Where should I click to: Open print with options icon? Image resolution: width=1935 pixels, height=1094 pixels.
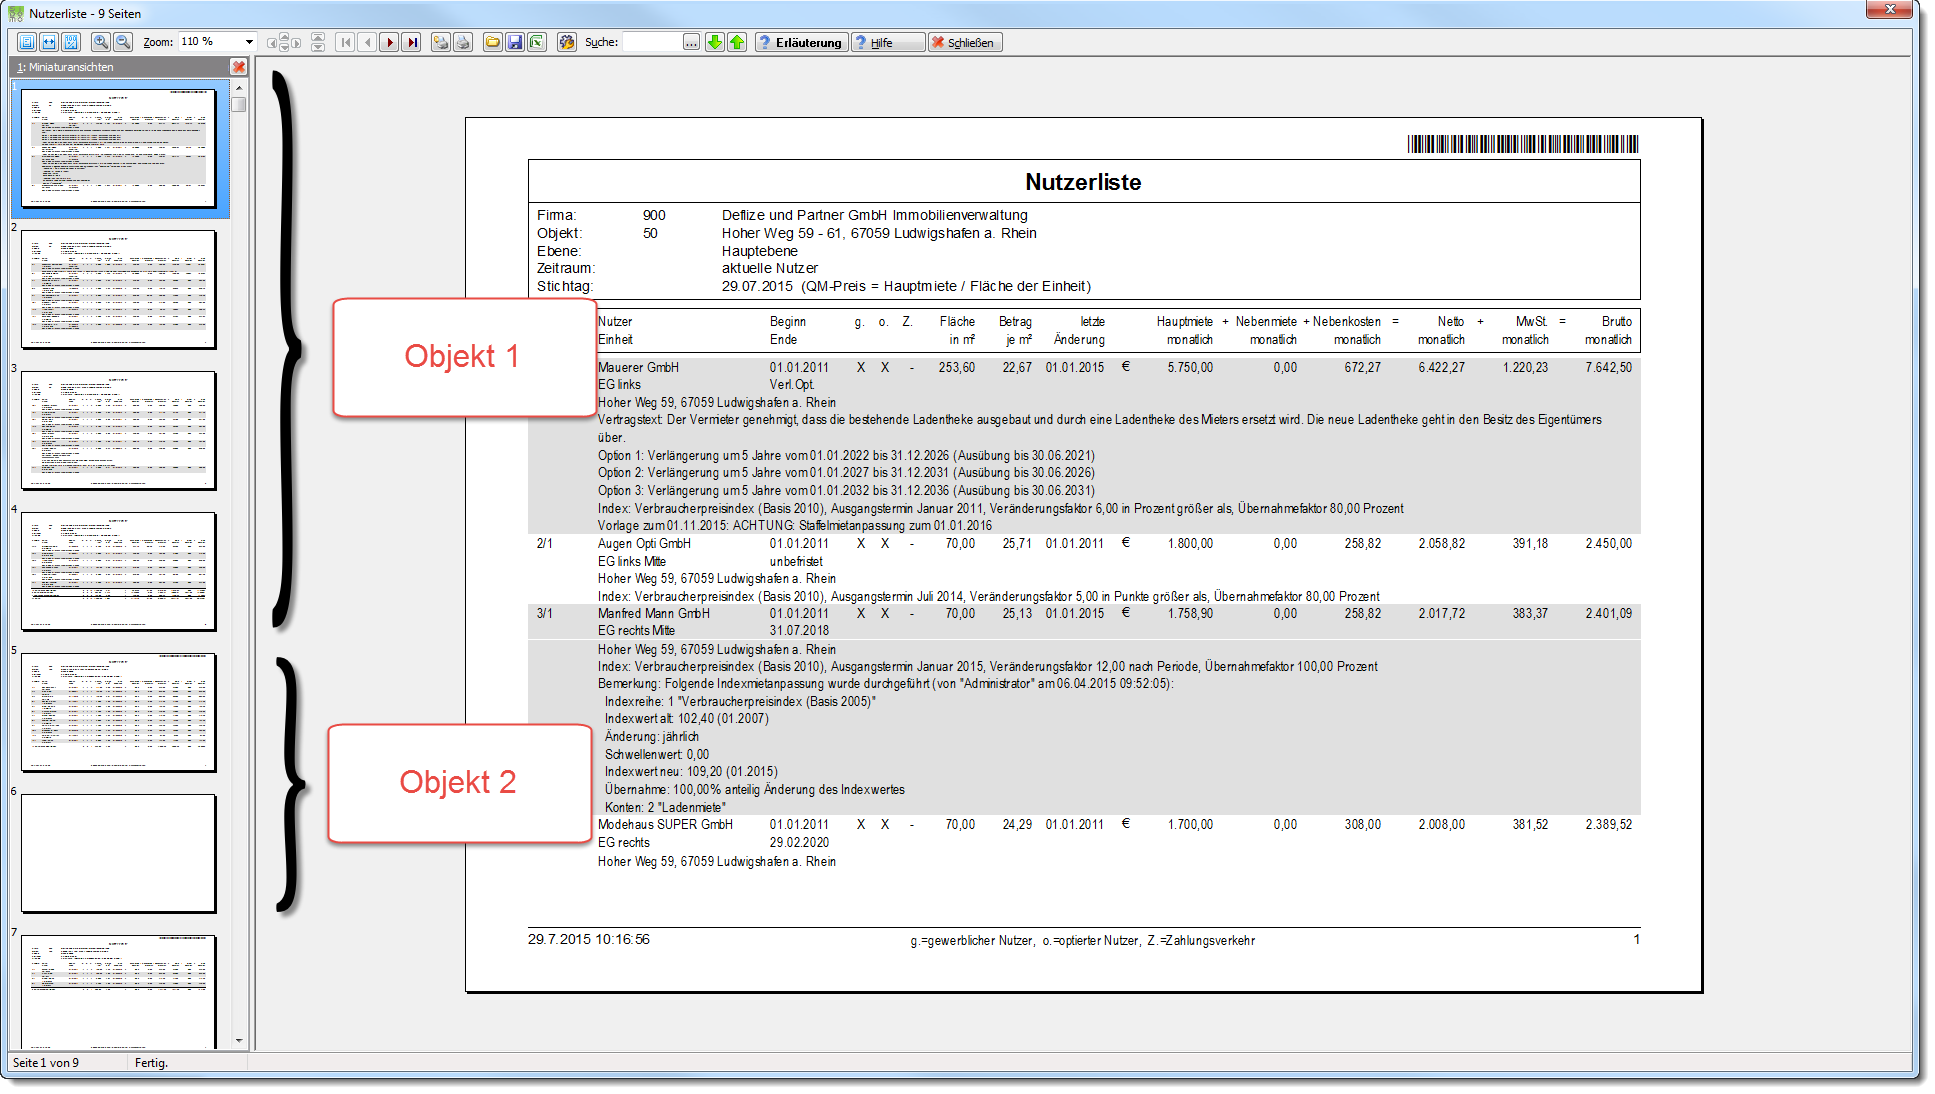tap(441, 42)
